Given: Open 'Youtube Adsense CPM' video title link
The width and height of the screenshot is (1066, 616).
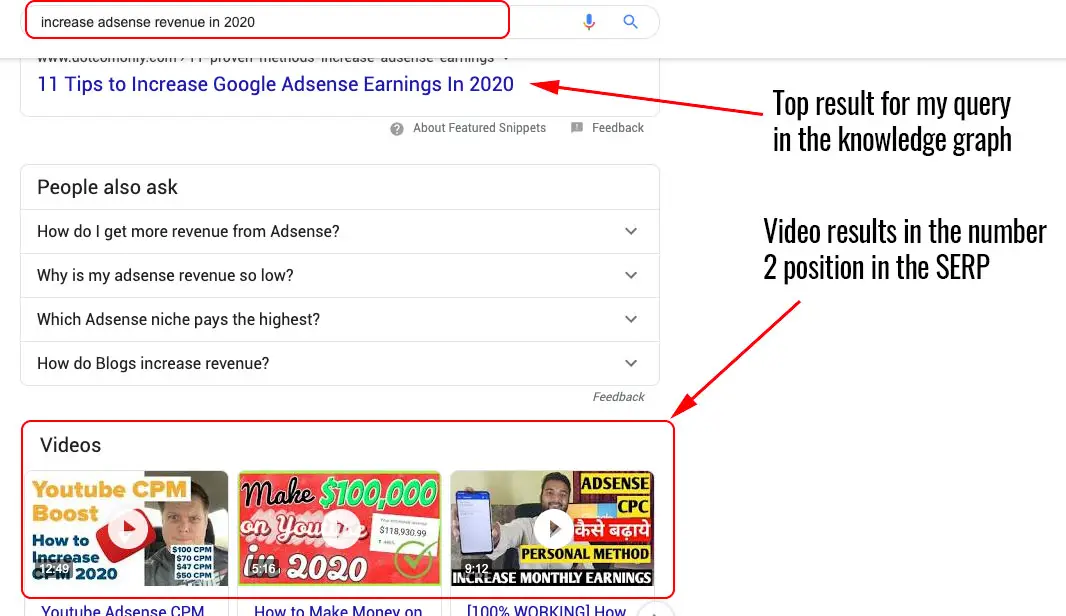Looking at the screenshot, I should (122, 610).
